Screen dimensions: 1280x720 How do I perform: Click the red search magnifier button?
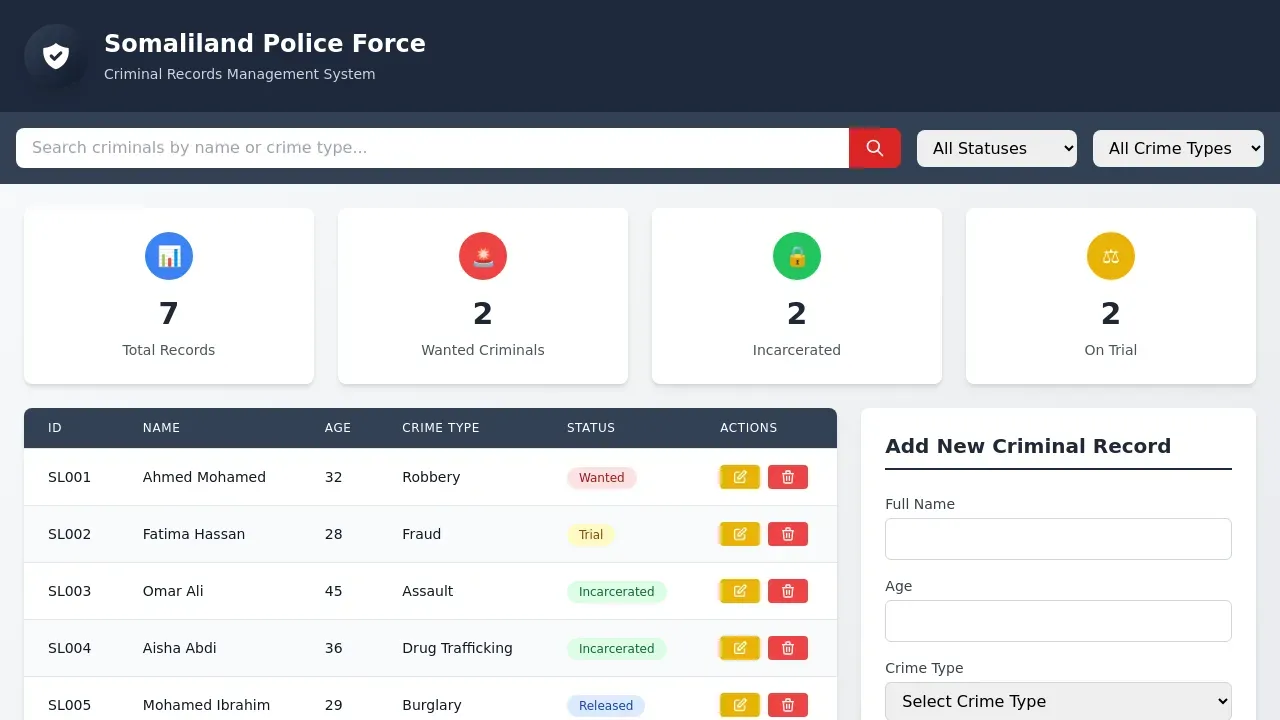(x=874, y=147)
